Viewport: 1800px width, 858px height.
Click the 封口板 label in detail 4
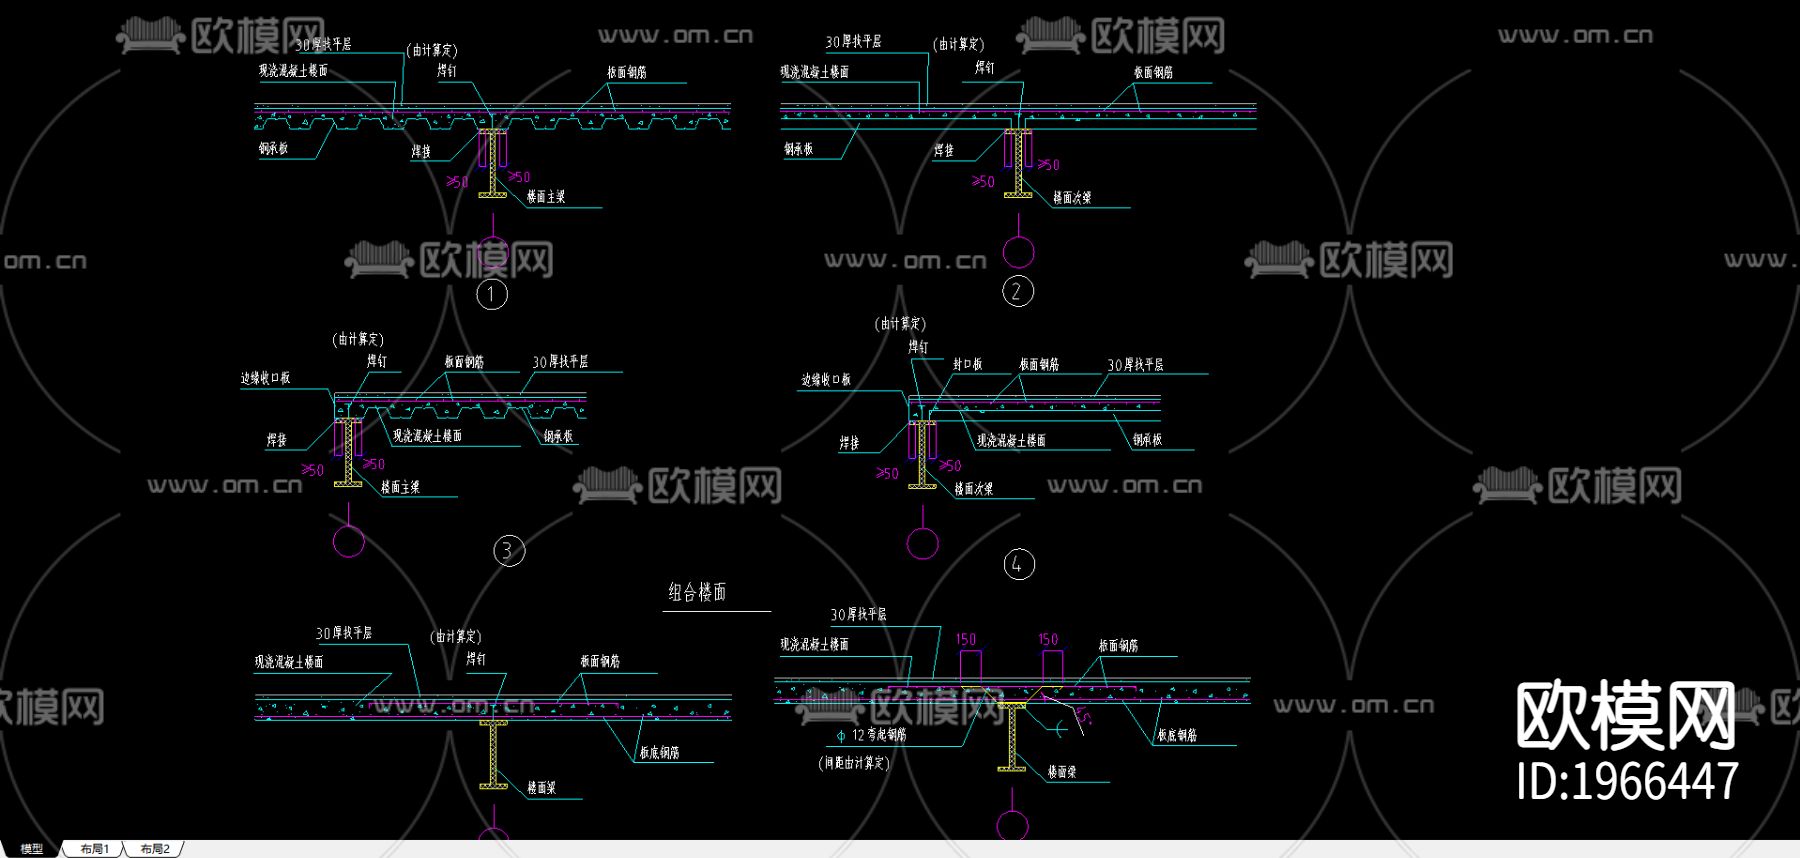[967, 364]
